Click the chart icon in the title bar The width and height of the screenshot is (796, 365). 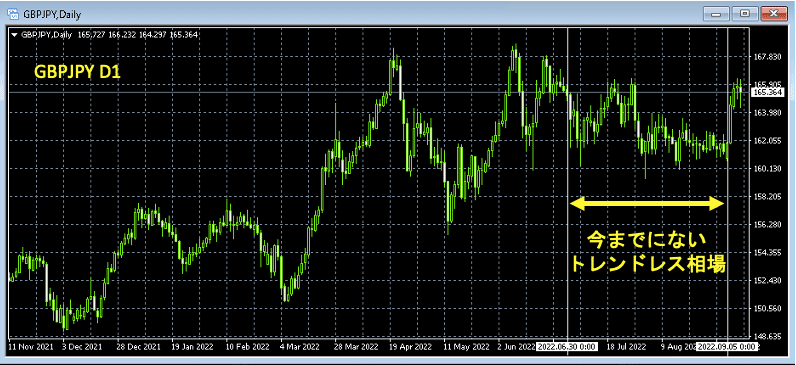click(13, 14)
